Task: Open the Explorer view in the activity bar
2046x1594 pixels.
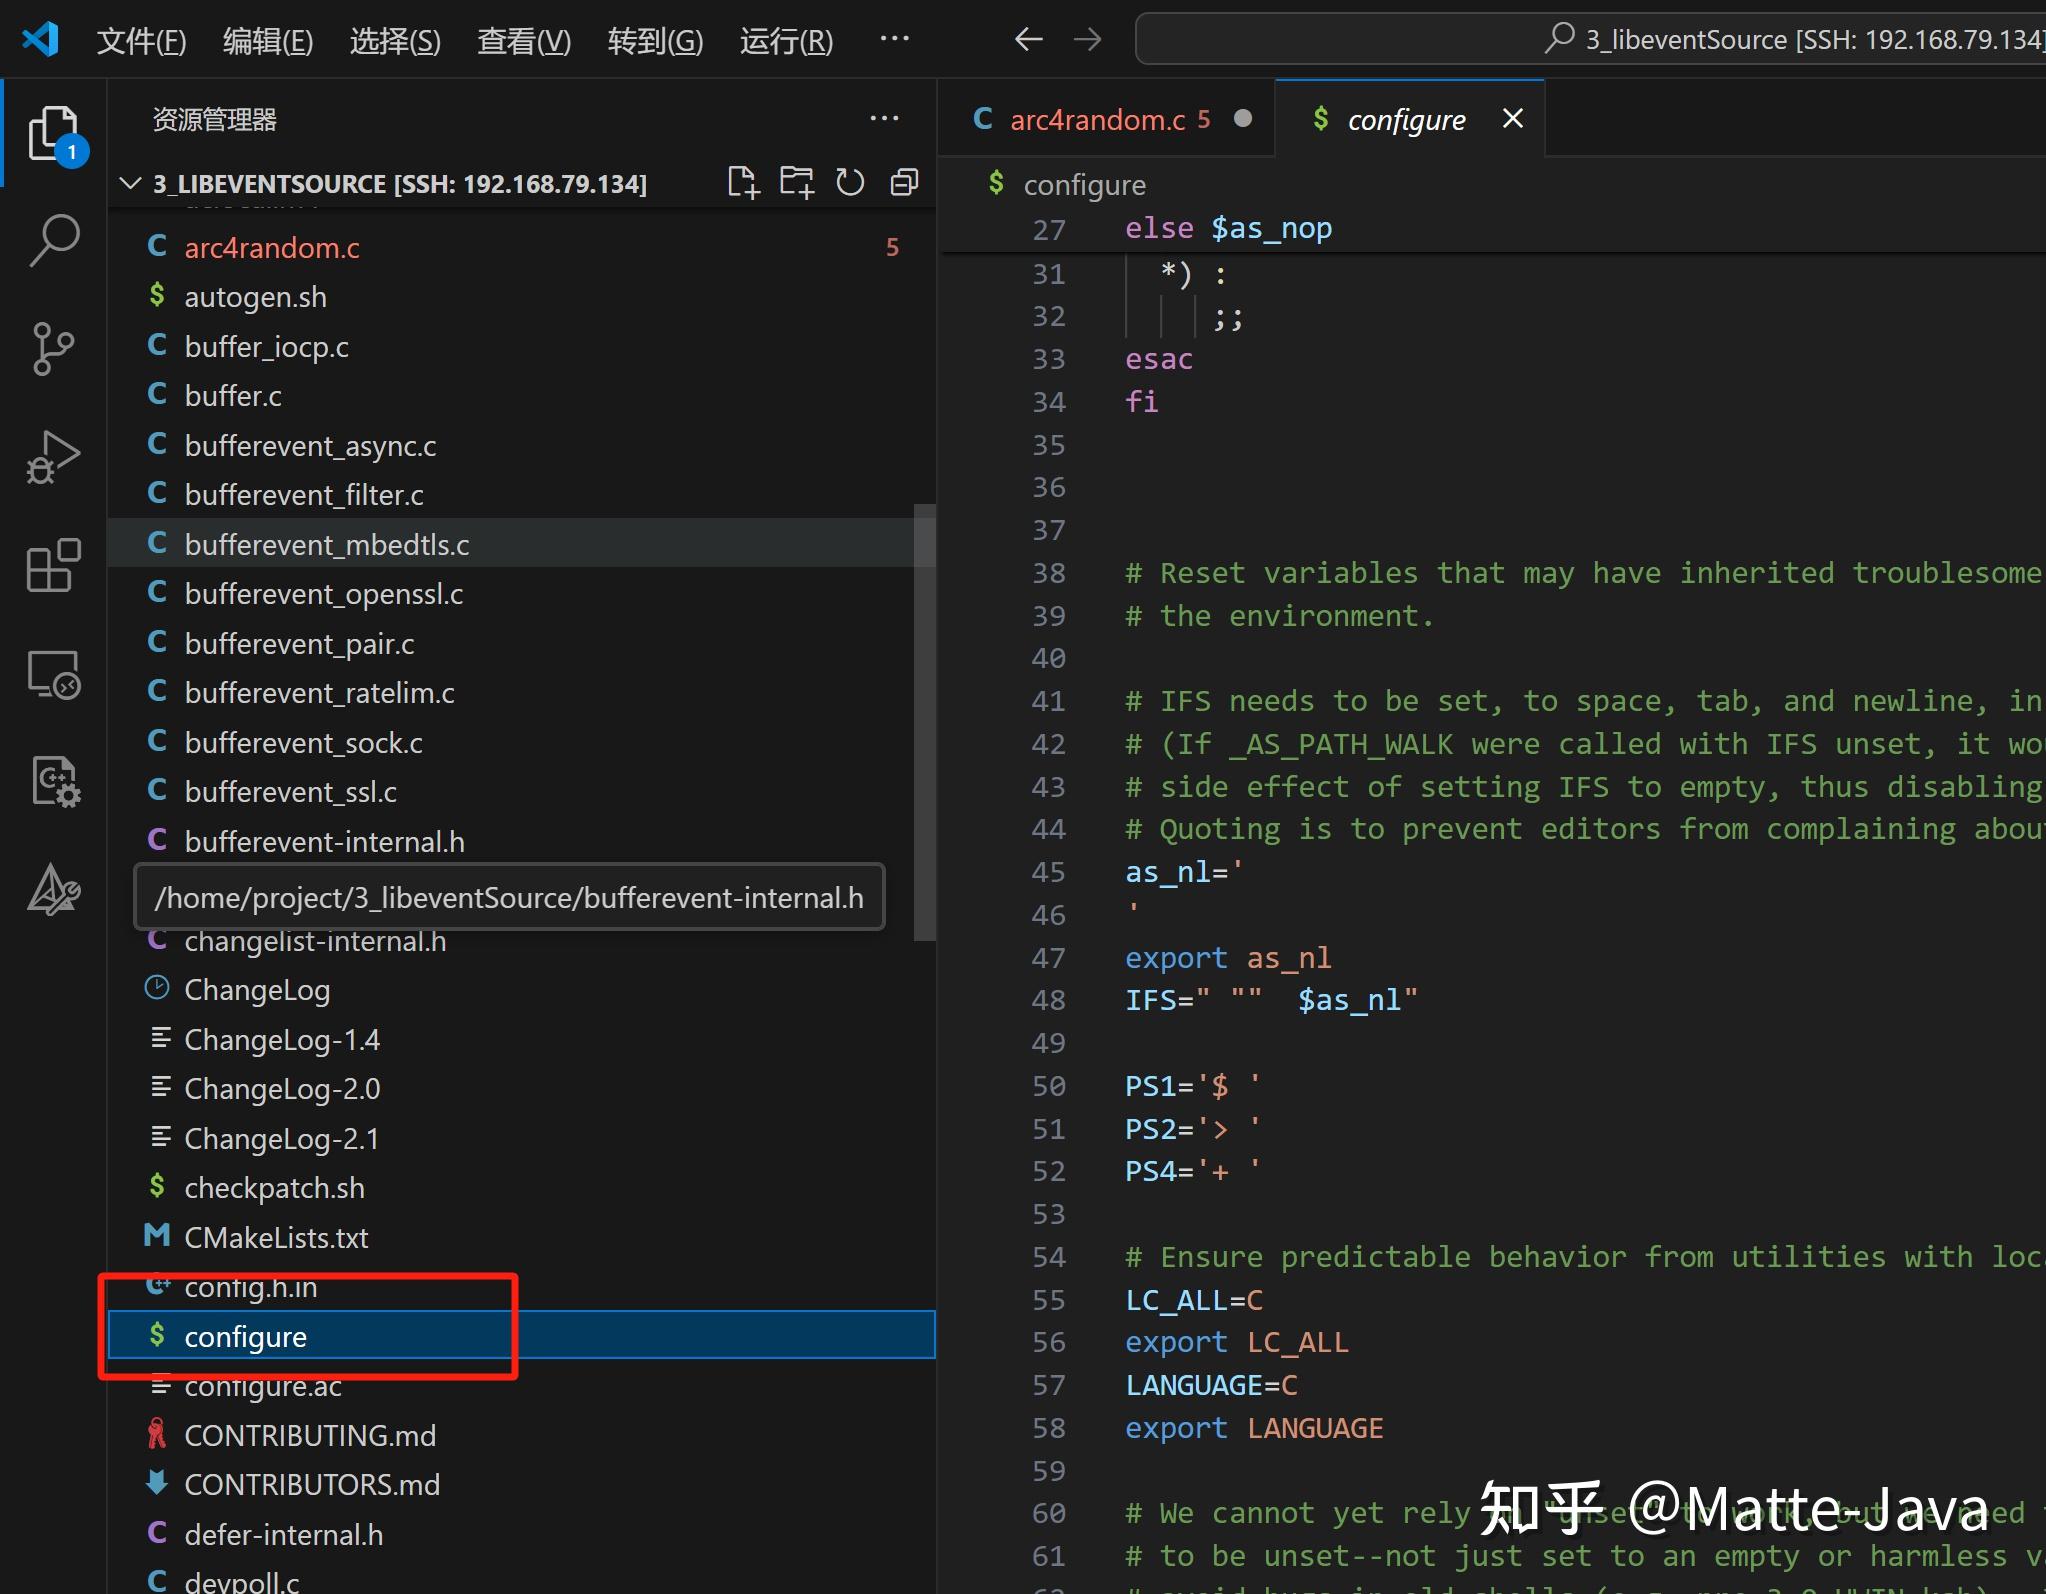Action: [54, 133]
